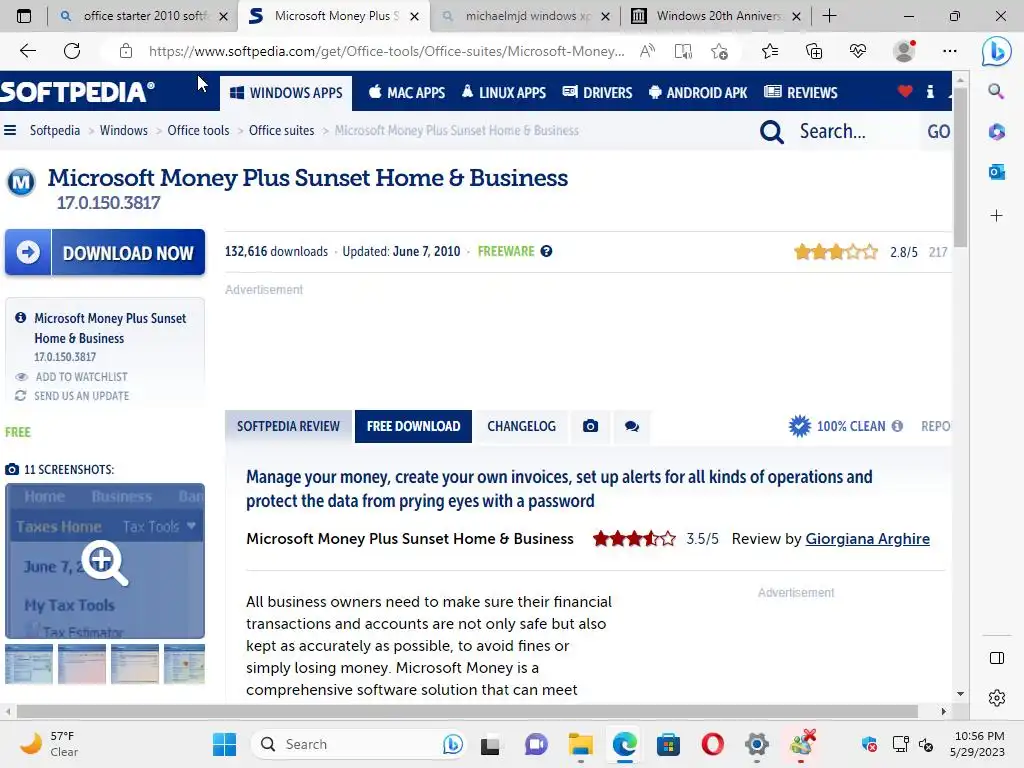The image size is (1024, 768).
Task: Add a new sidebar app
Action: [996, 216]
